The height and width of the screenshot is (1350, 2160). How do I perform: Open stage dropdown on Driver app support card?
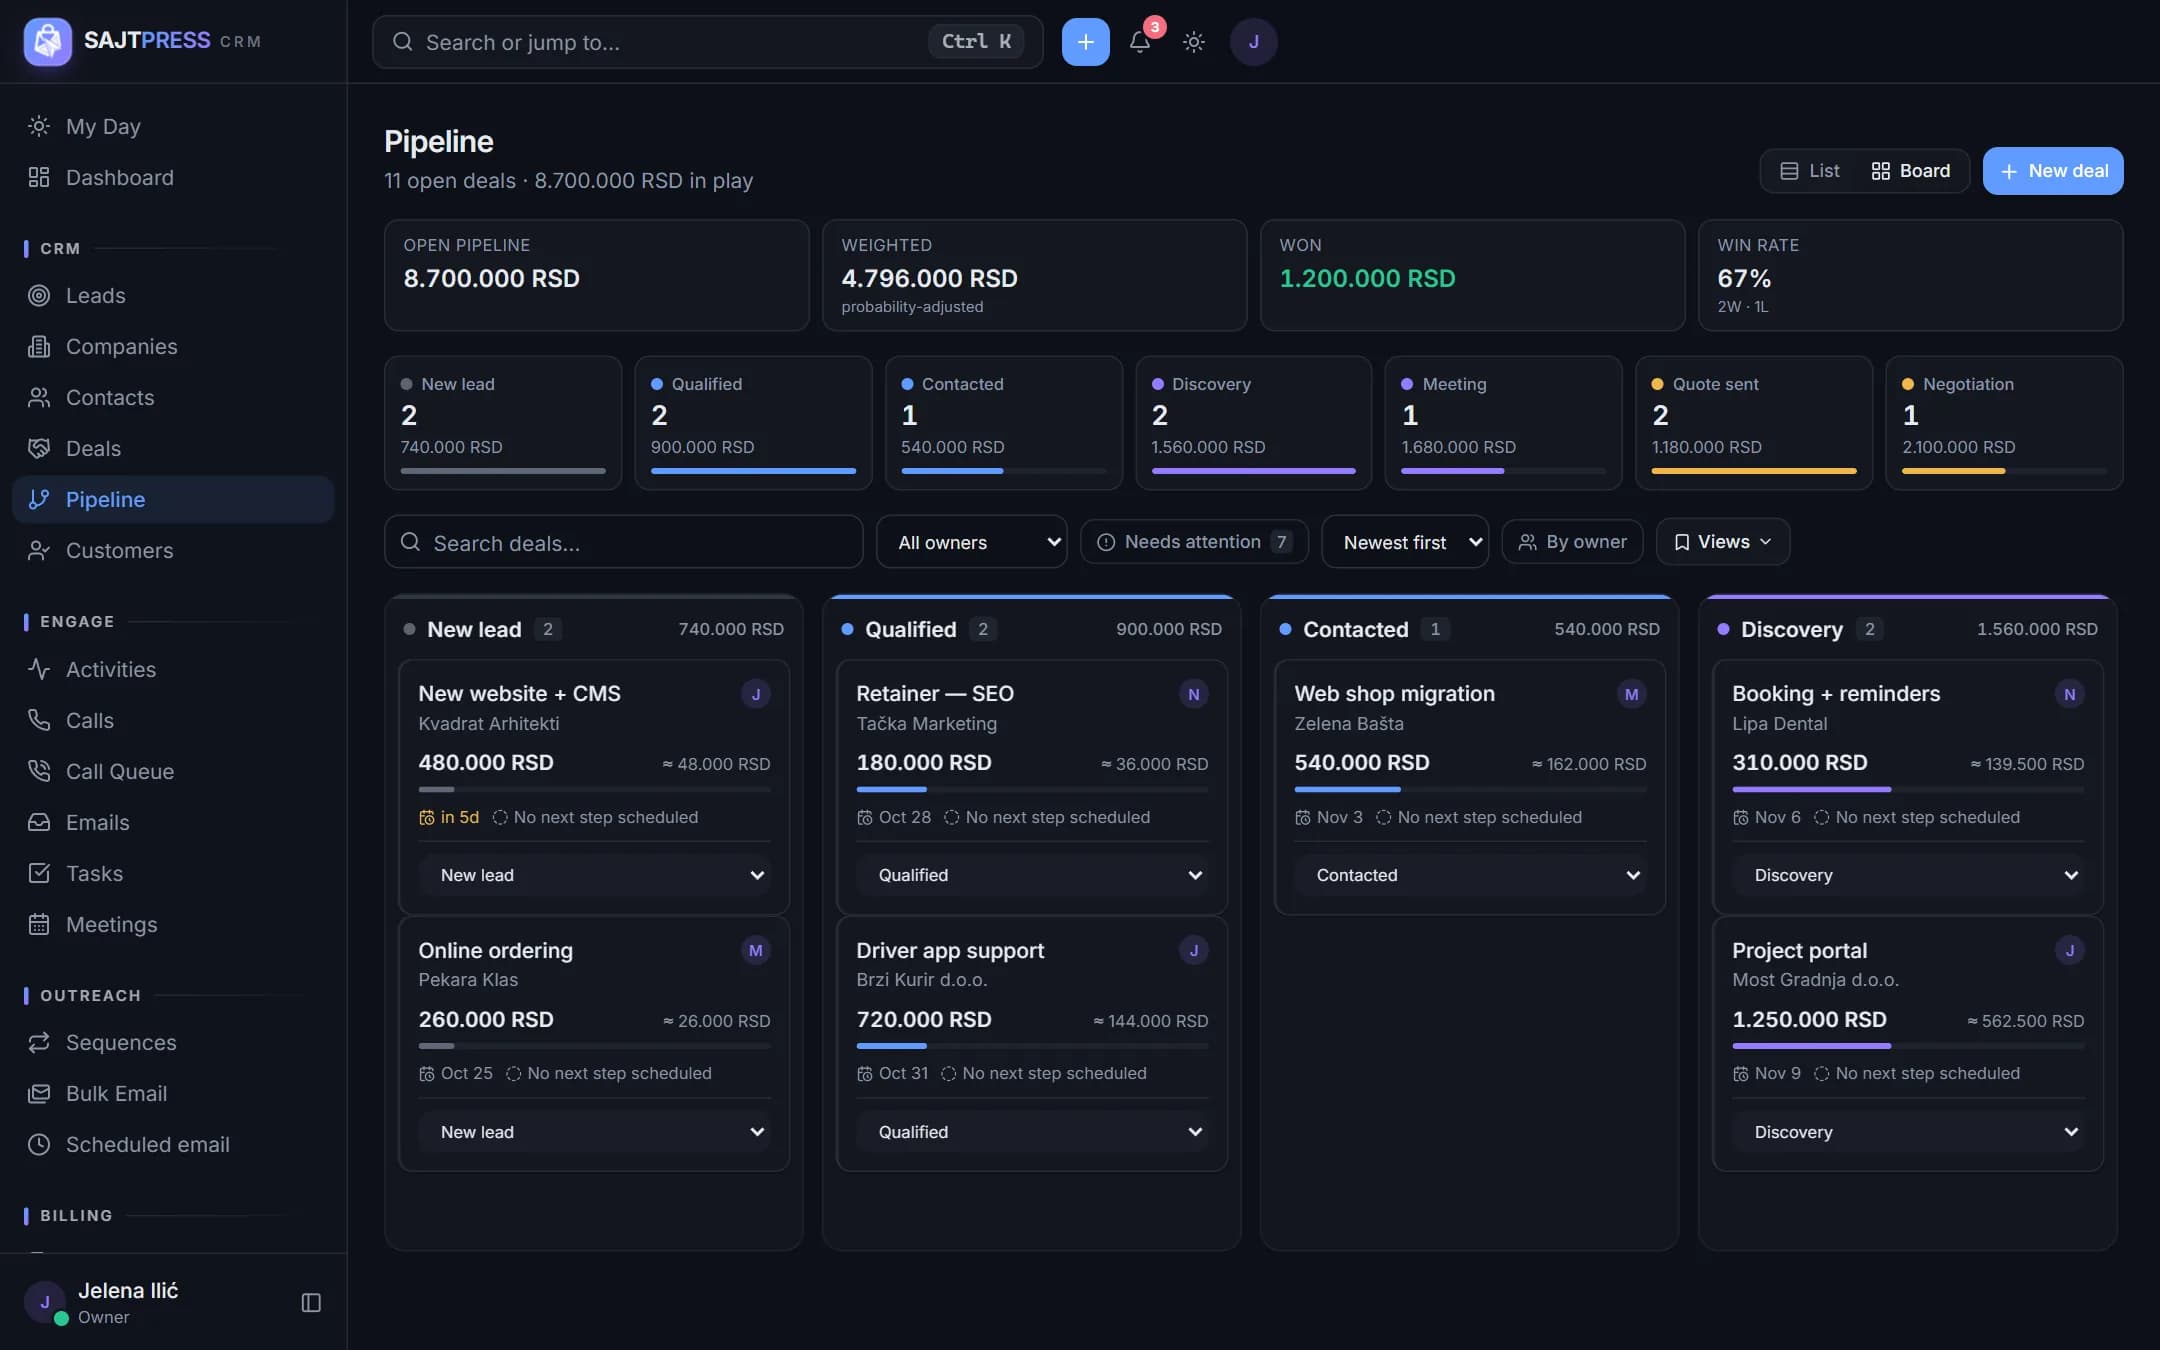[x=1032, y=1132]
